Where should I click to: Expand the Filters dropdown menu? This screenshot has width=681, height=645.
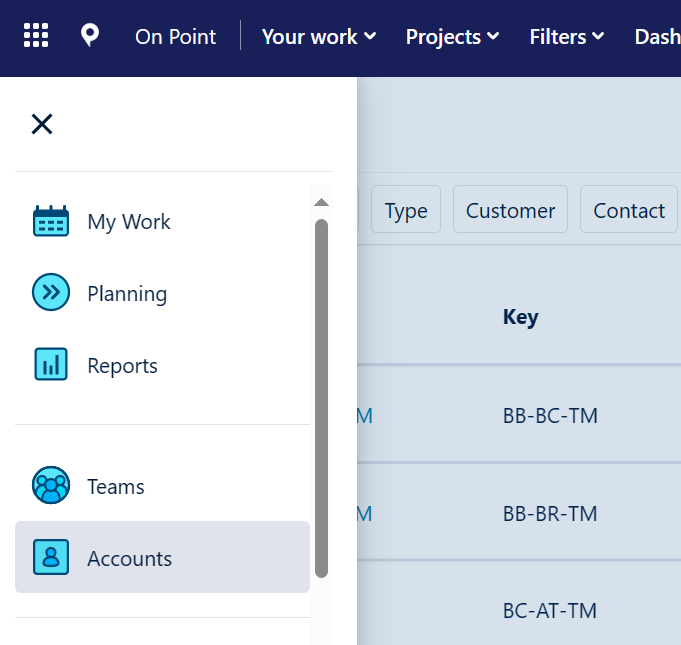(567, 37)
